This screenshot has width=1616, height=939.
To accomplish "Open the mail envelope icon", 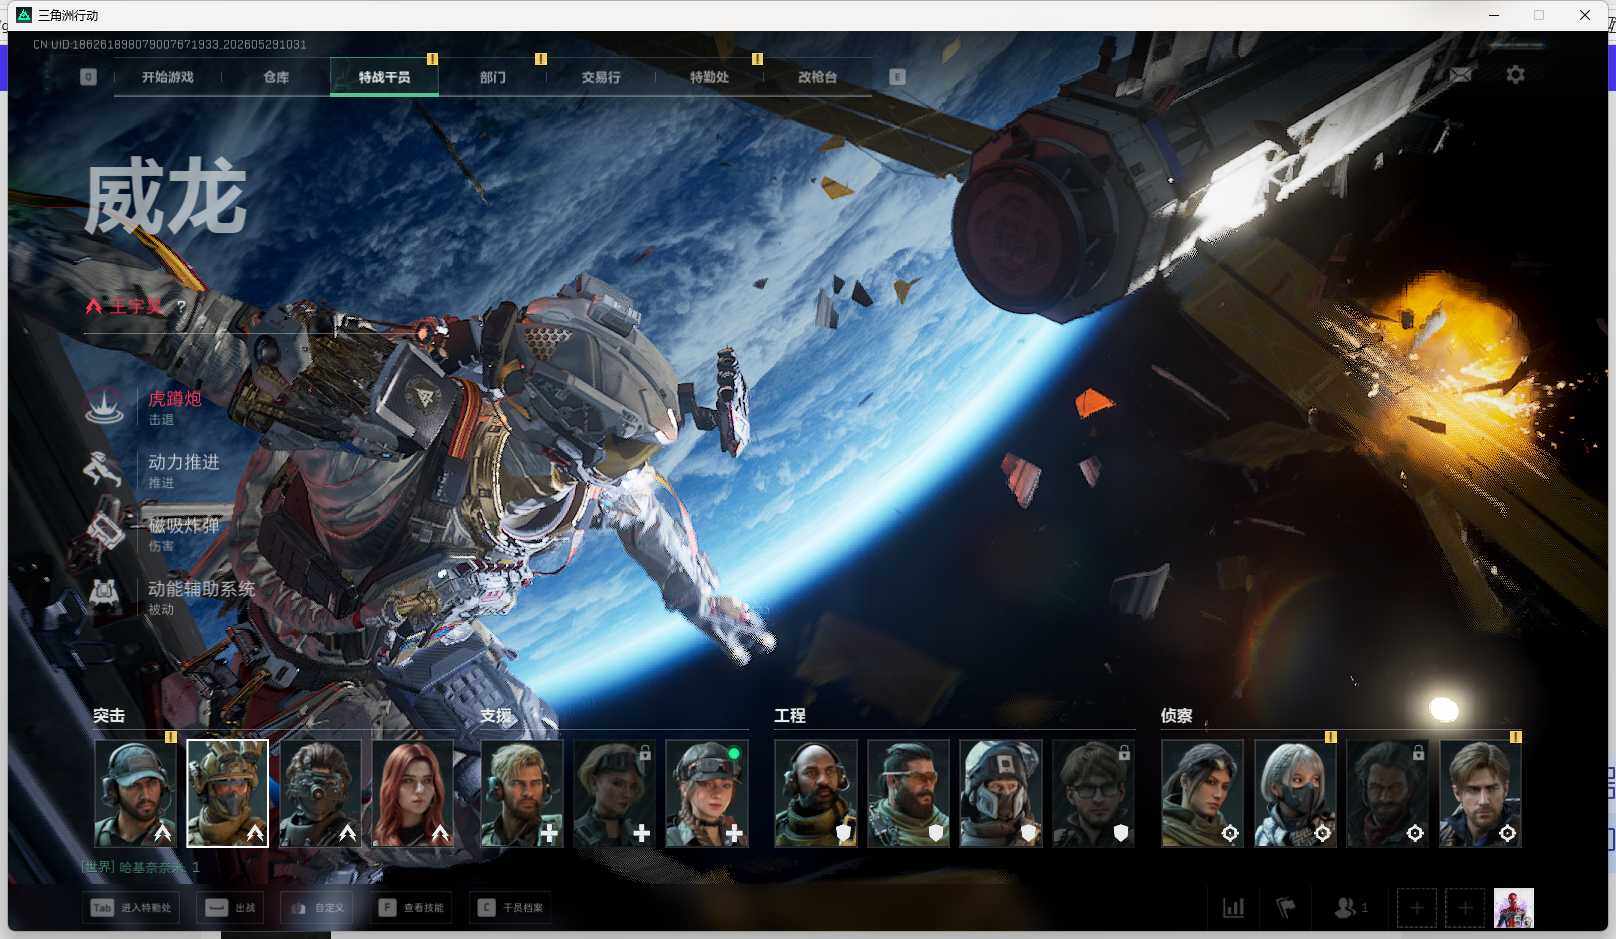I will 1461,75.
